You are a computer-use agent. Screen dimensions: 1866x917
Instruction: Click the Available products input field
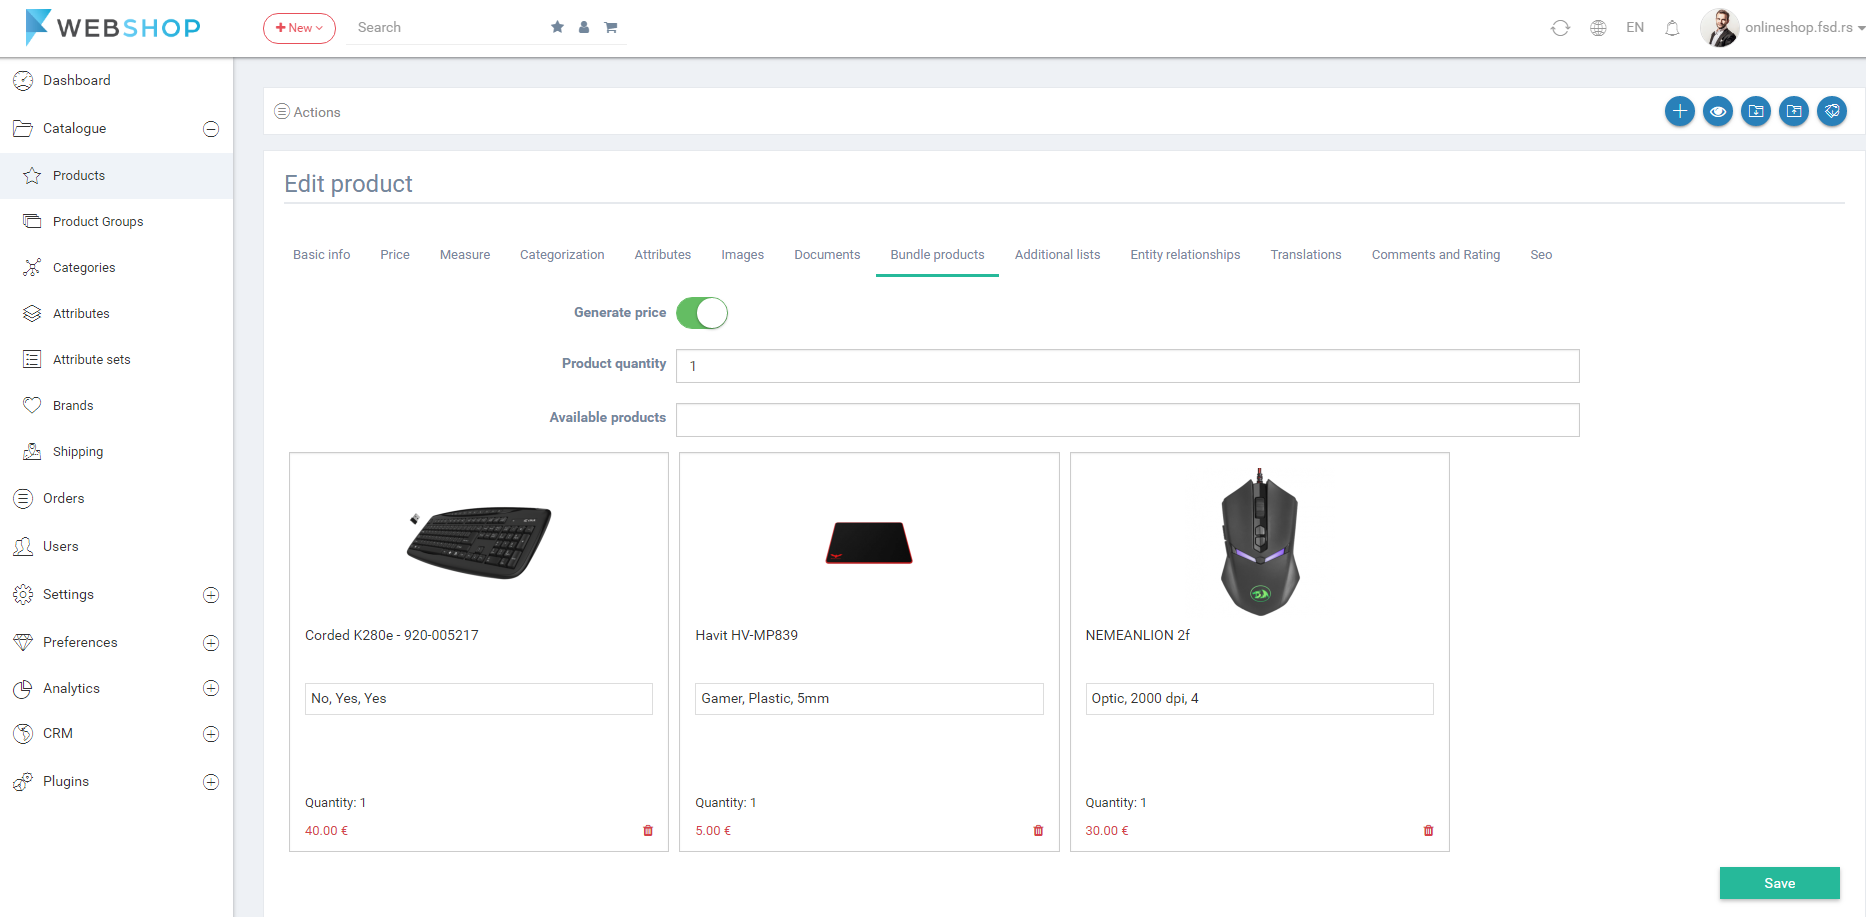click(1128, 420)
